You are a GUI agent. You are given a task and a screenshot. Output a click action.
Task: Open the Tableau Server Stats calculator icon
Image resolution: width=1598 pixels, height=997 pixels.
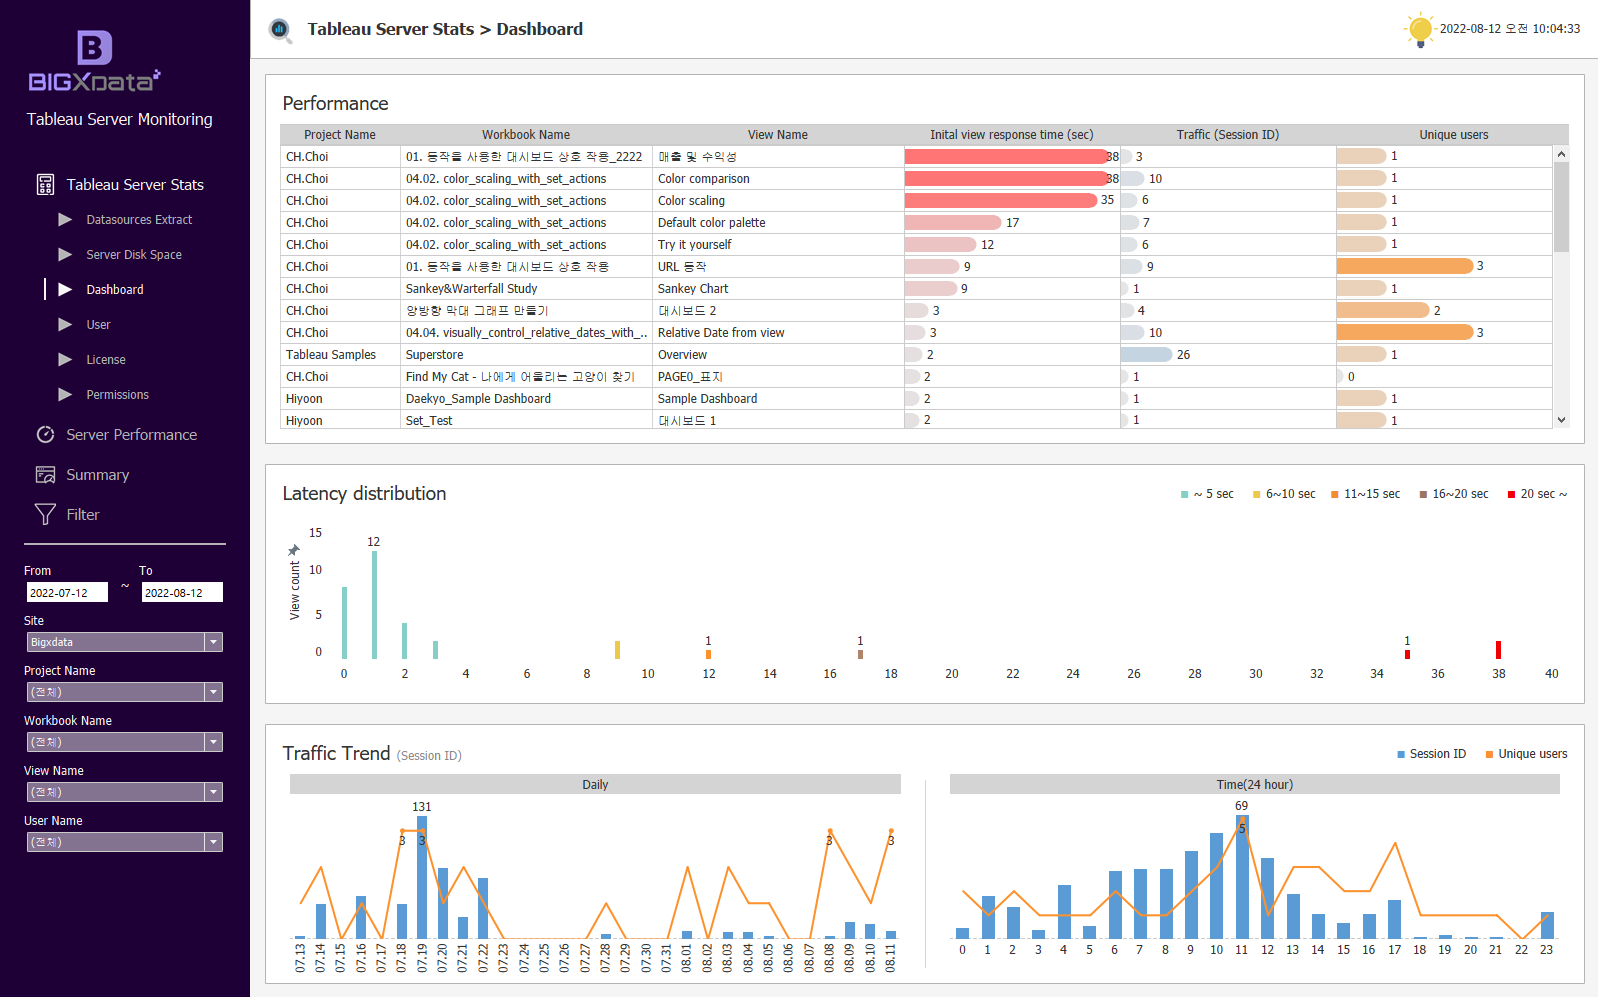45,184
